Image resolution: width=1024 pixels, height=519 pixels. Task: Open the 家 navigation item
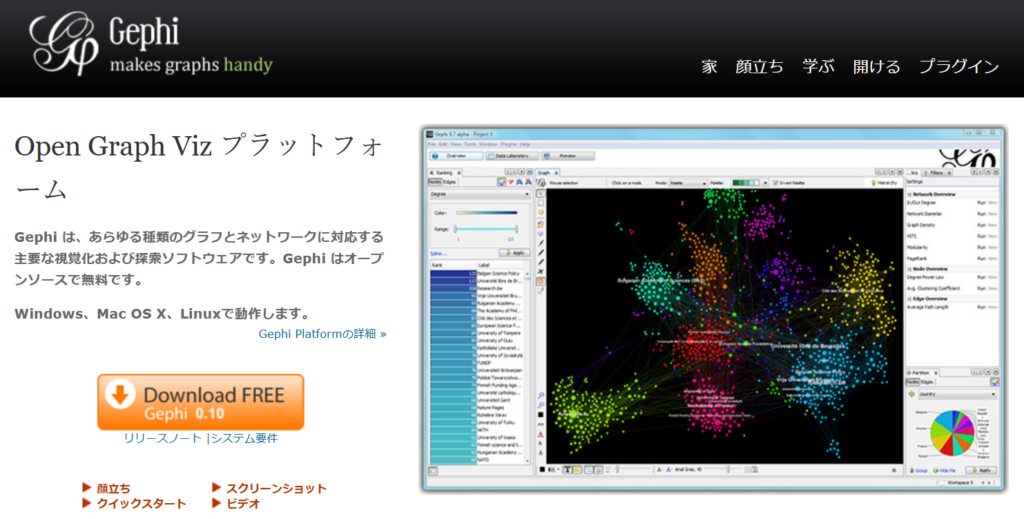(x=710, y=67)
